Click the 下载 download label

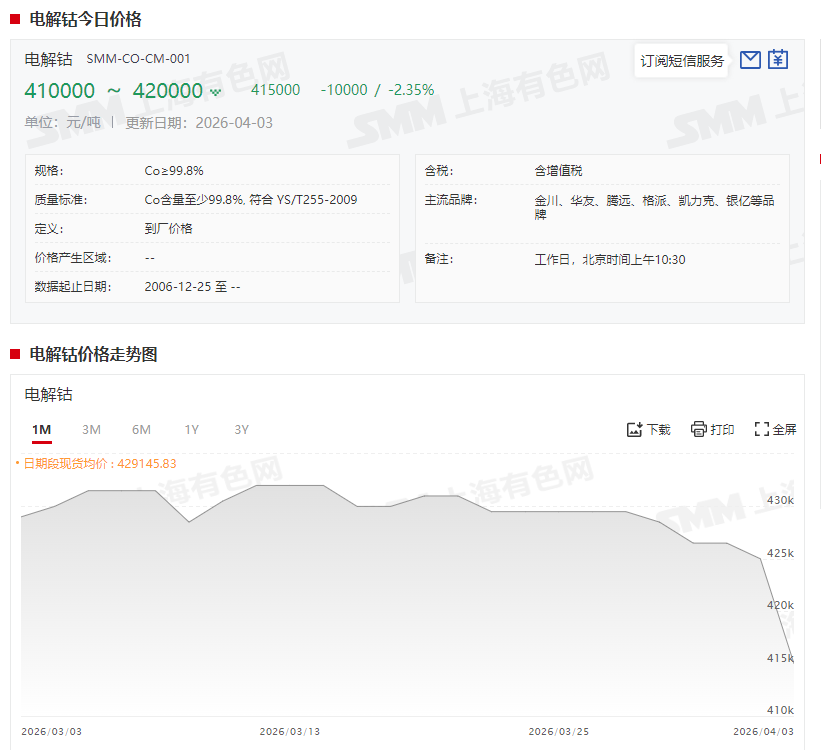pyautogui.click(x=658, y=430)
